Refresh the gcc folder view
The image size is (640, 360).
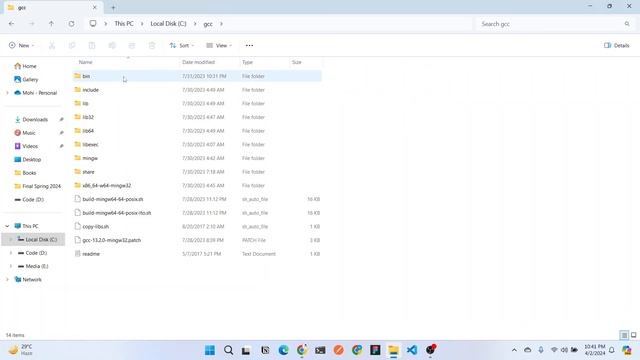pyautogui.click(x=71, y=24)
